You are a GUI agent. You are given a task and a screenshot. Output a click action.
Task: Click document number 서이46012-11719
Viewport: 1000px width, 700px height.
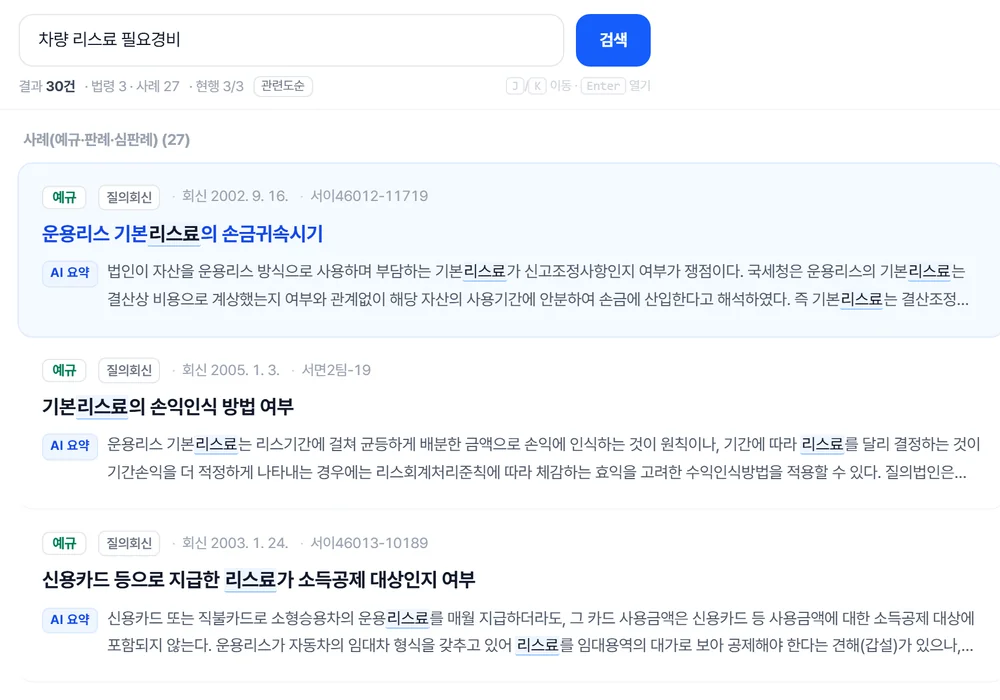coord(369,196)
